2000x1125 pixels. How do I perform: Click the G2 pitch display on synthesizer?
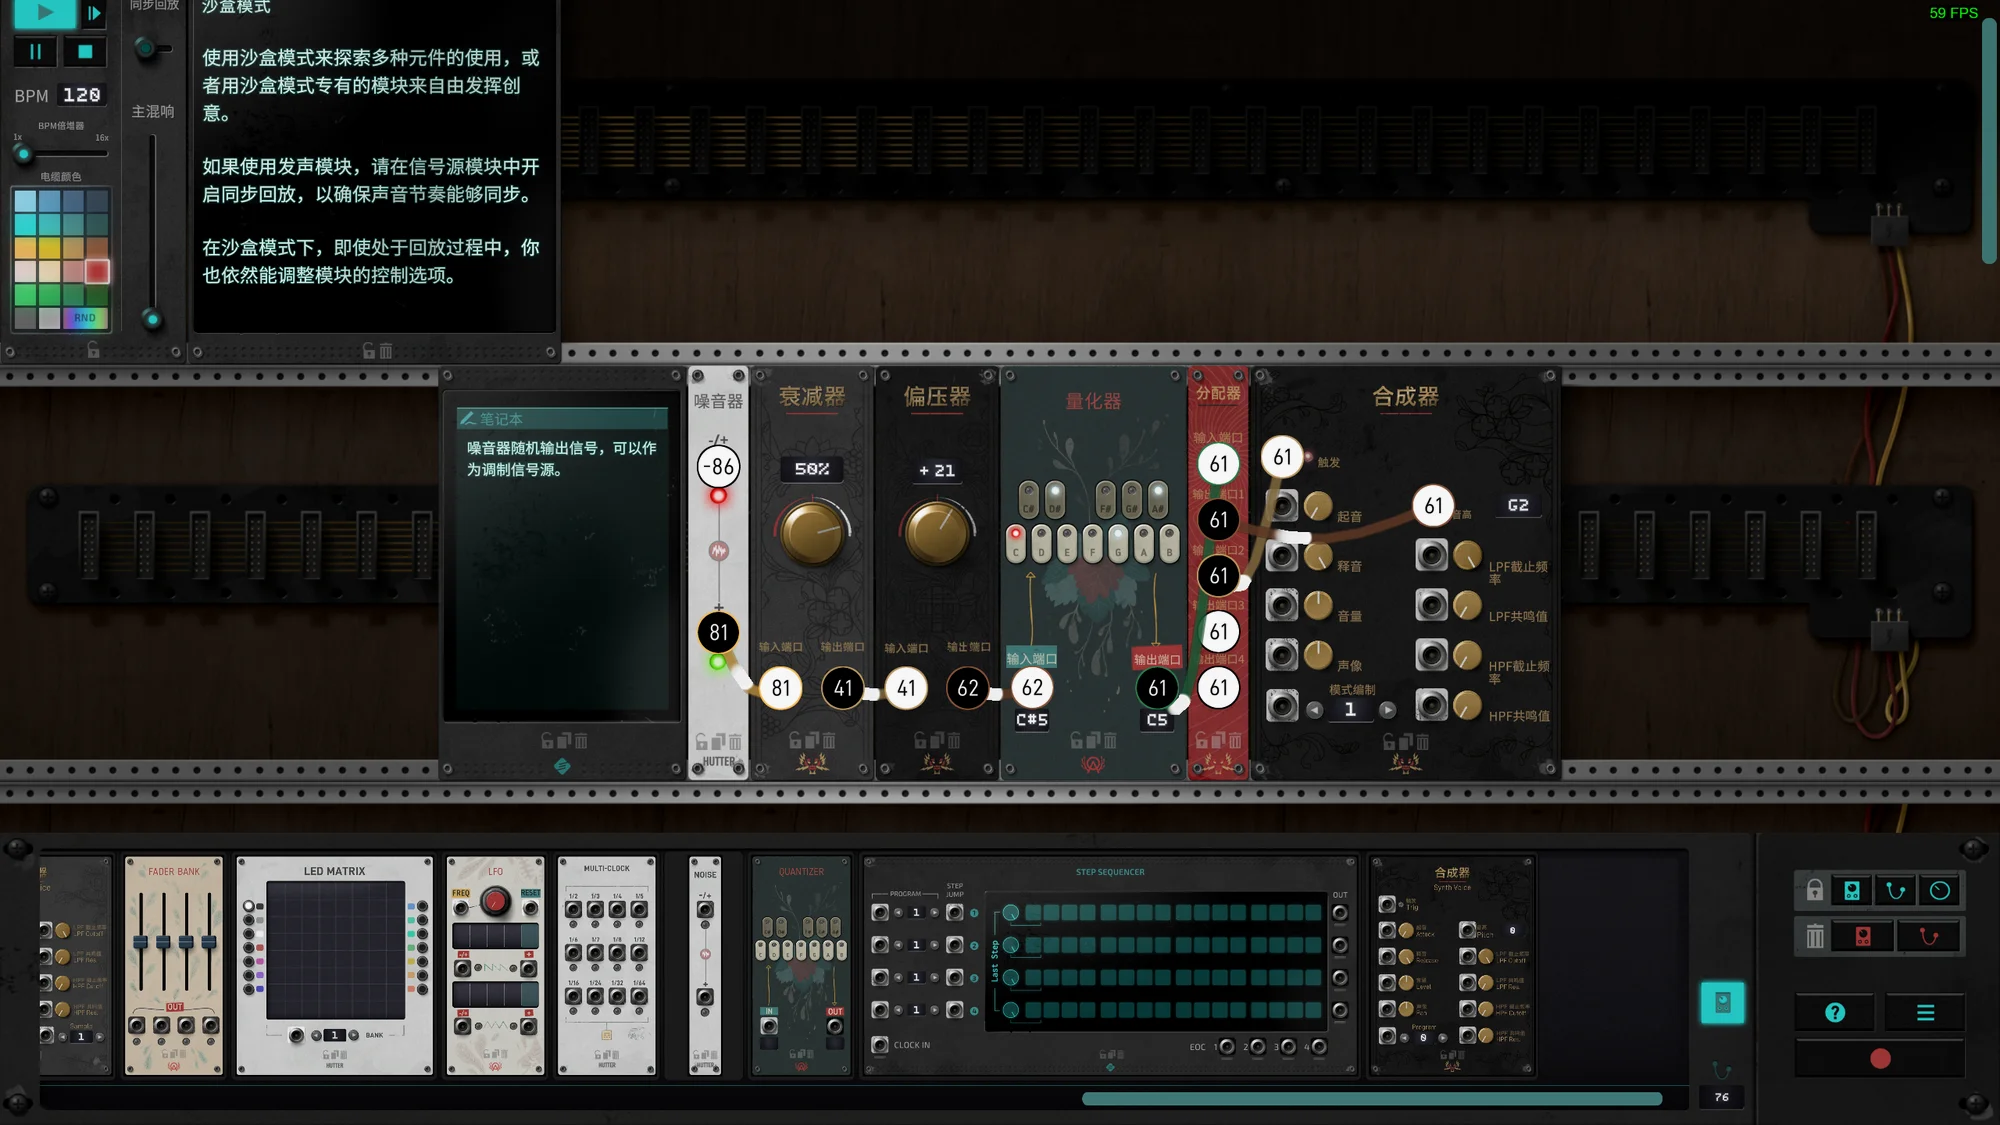[1518, 505]
